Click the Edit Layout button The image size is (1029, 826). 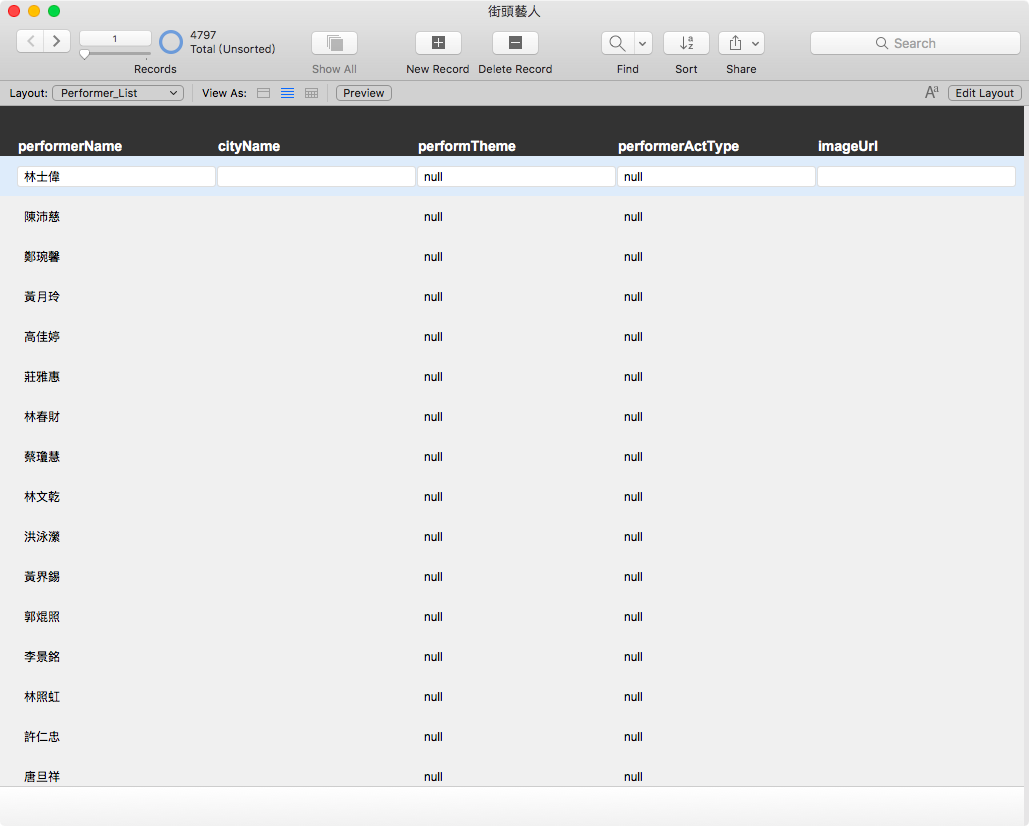984,93
